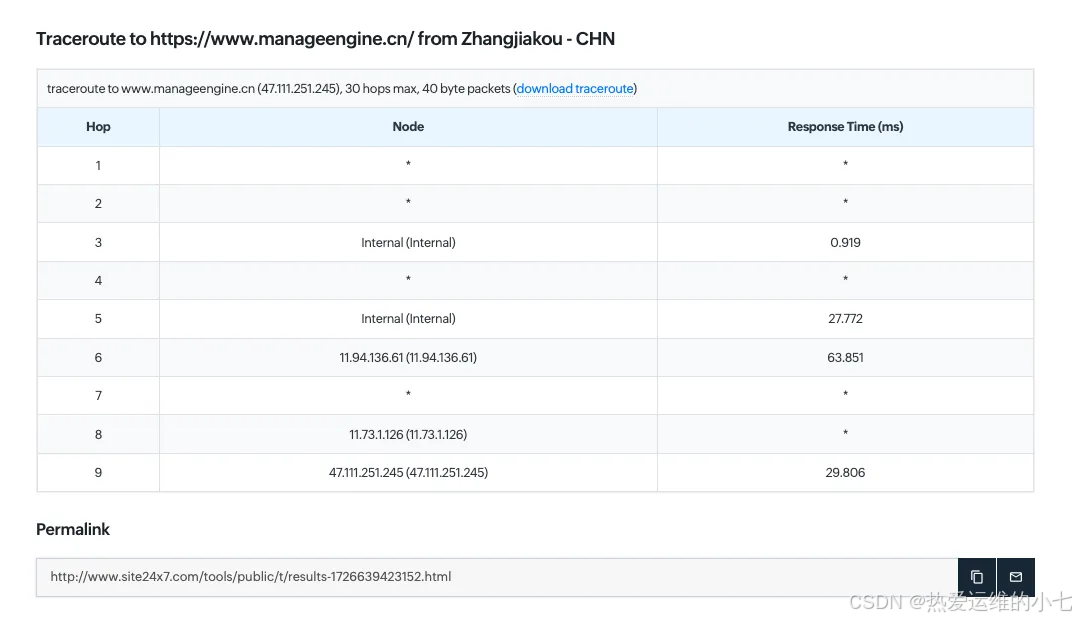This screenshot has height=619, width=1076.
Task: Select the Internal node in hop 3
Action: [x=408, y=242]
